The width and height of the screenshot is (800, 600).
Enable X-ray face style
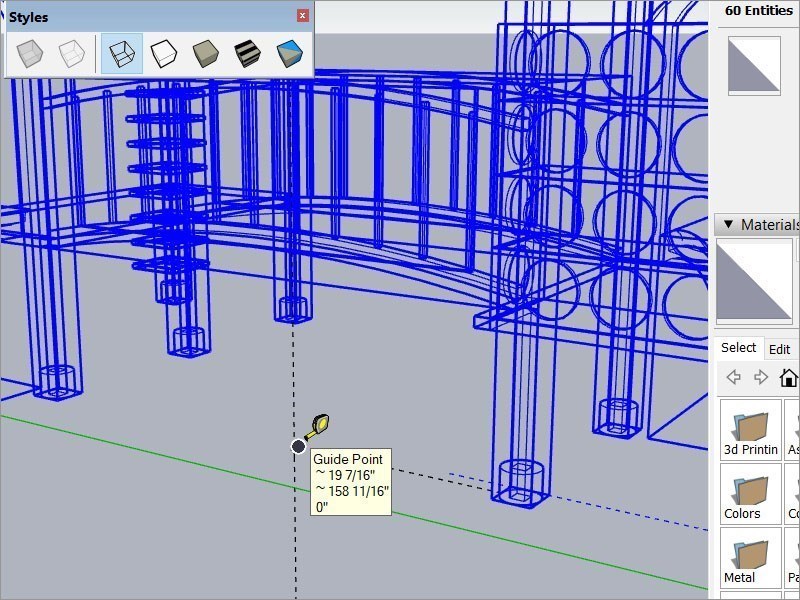29,54
